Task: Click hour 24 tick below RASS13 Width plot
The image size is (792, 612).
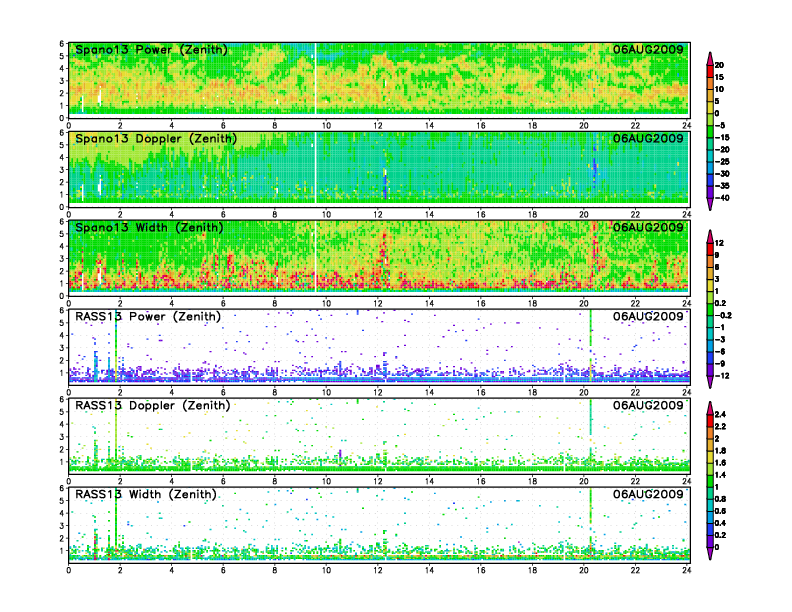Action: [686, 570]
